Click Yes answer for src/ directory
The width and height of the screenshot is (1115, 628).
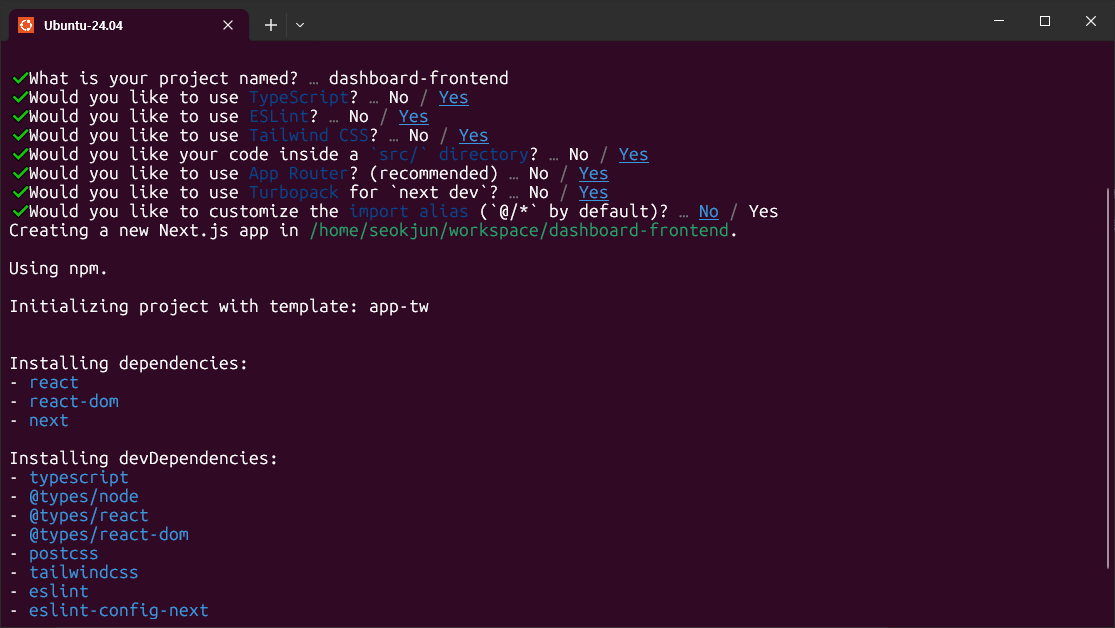(x=634, y=154)
